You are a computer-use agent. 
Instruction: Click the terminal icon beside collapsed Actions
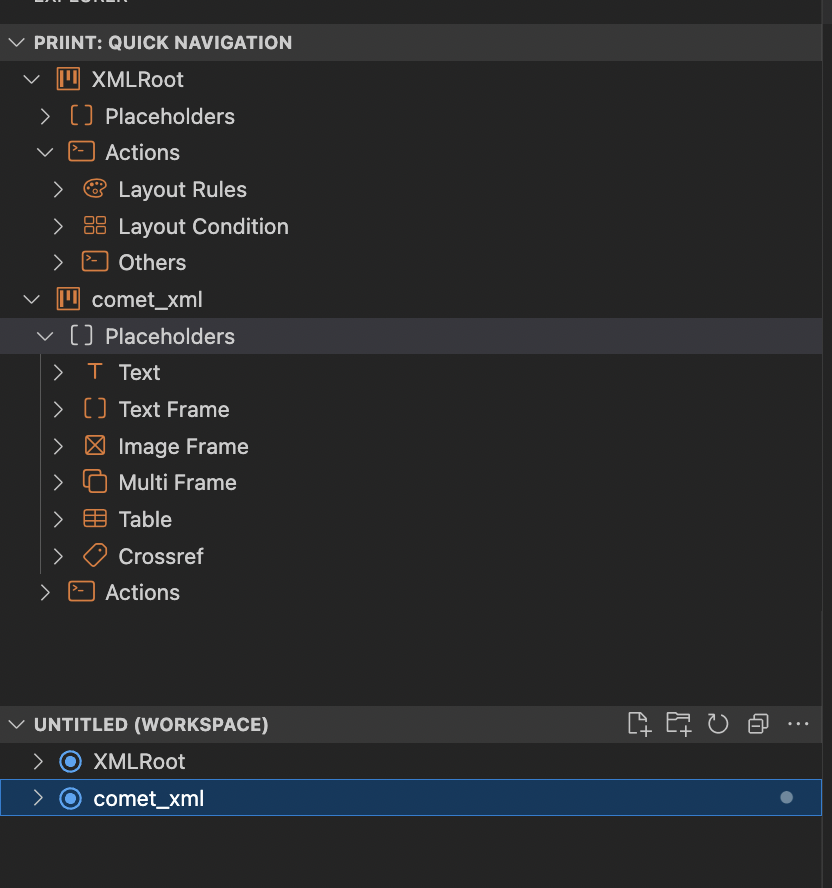82,592
